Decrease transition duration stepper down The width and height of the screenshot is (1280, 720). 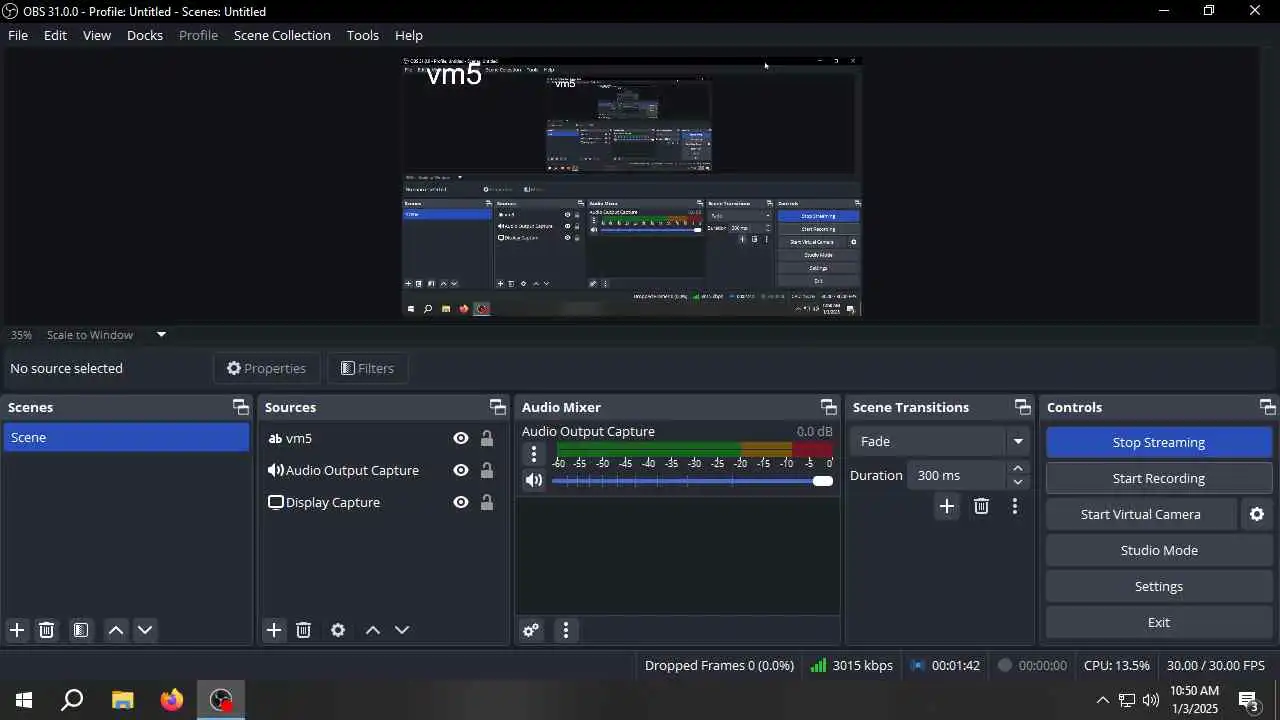click(x=1018, y=482)
